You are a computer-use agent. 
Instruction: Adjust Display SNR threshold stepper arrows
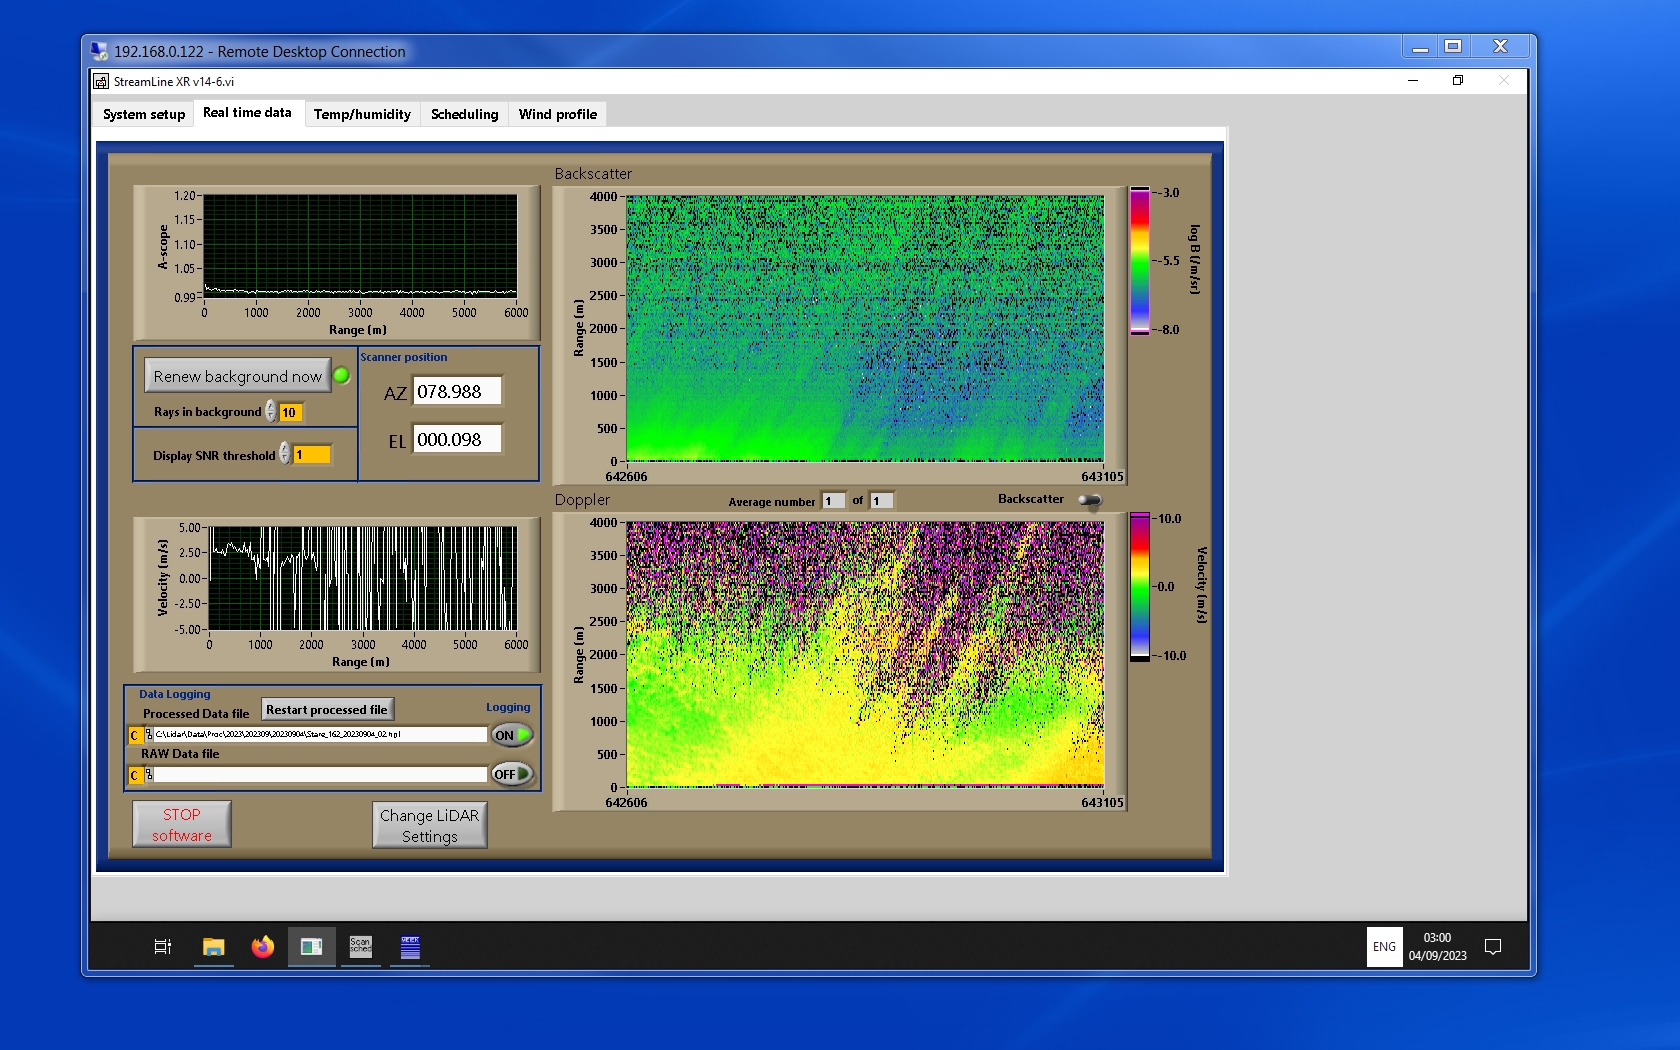point(285,454)
